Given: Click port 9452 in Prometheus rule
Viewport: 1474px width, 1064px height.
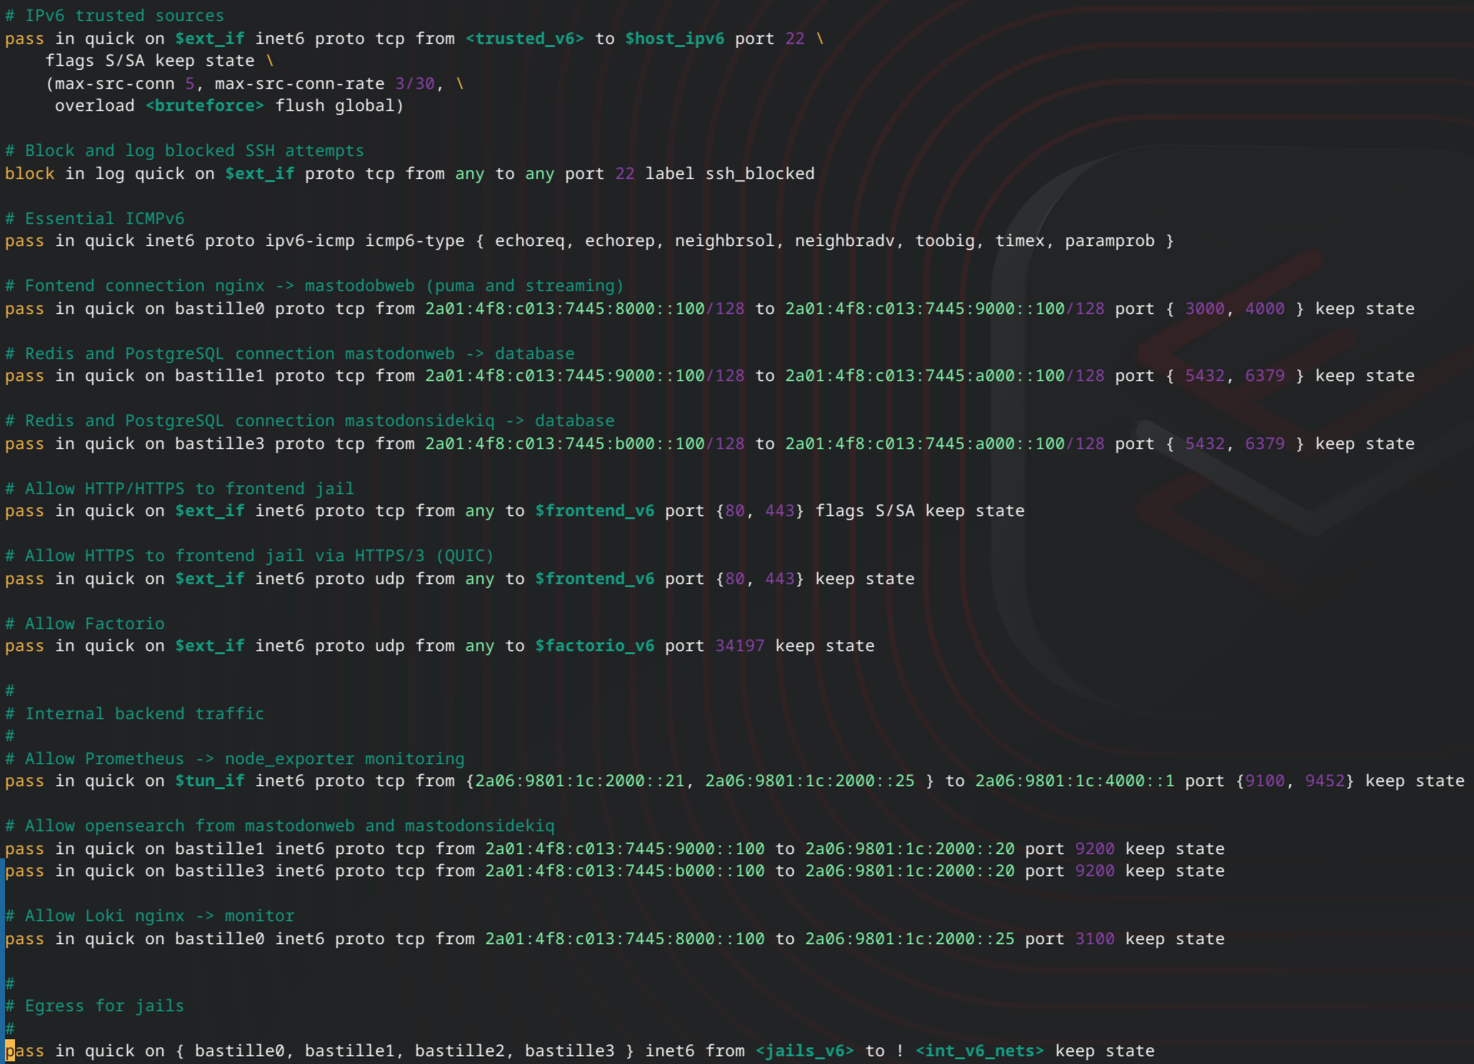Looking at the screenshot, I should tap(1324, 781).
